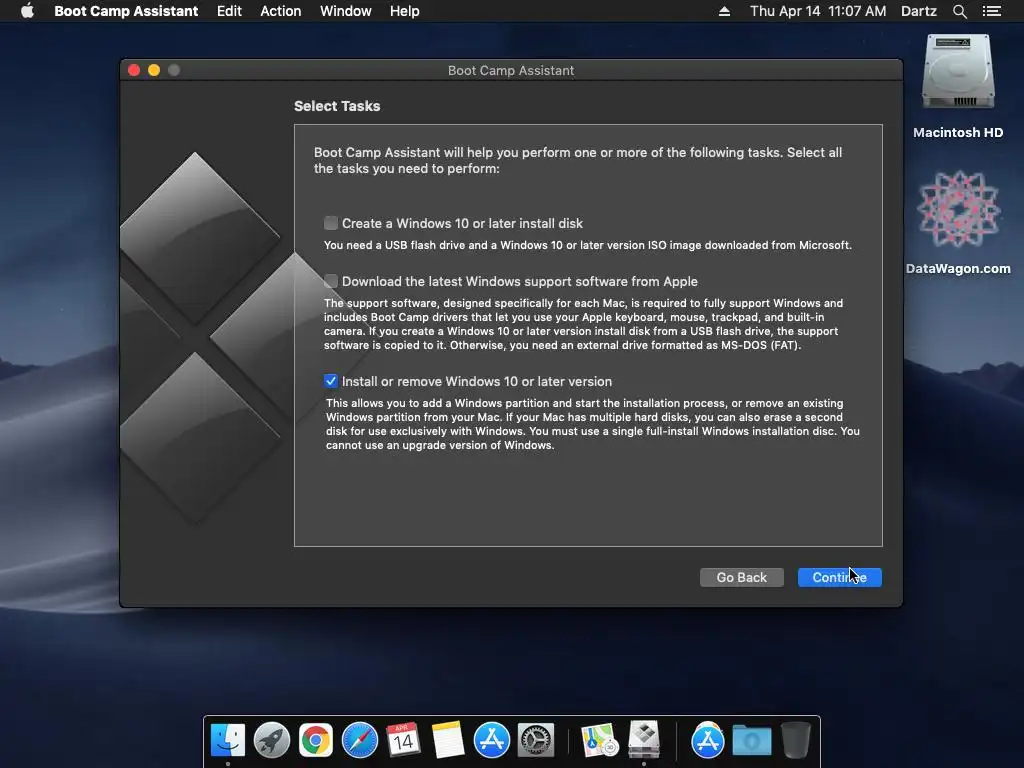
Task: Click Boot Camp Assistant icon in Dock
Action: click(x=644, y=739)
